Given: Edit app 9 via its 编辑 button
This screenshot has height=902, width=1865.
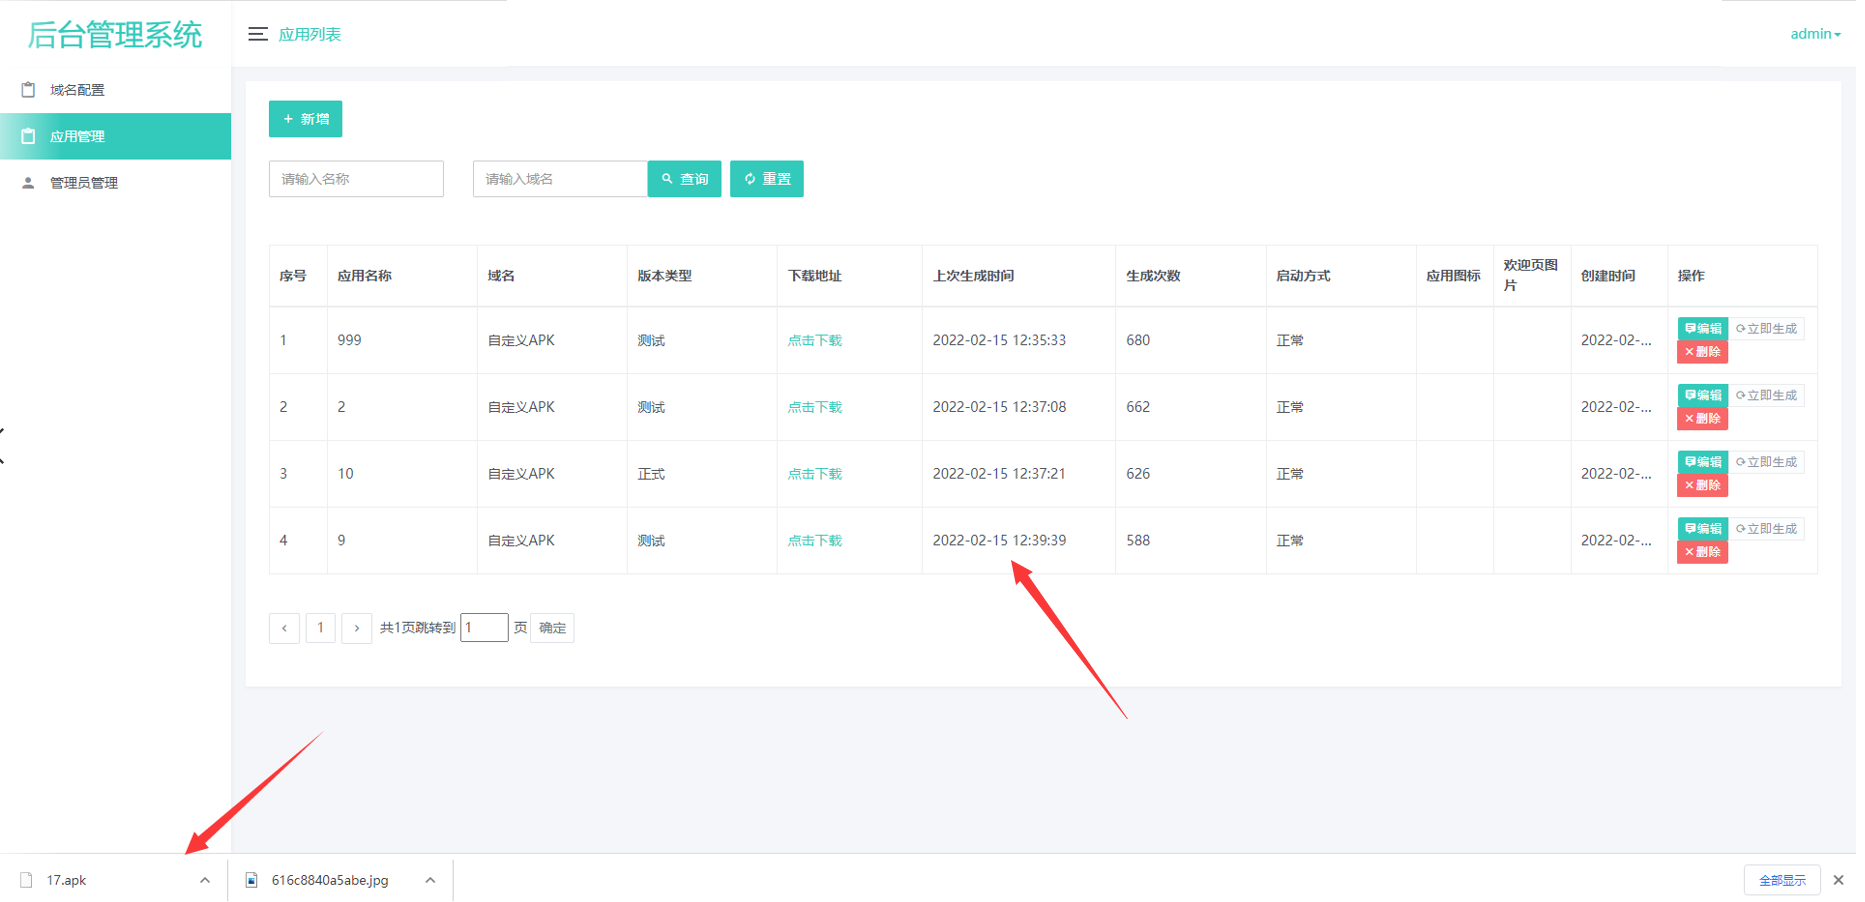Looking at the screenshot, I should click(1702, 528).
